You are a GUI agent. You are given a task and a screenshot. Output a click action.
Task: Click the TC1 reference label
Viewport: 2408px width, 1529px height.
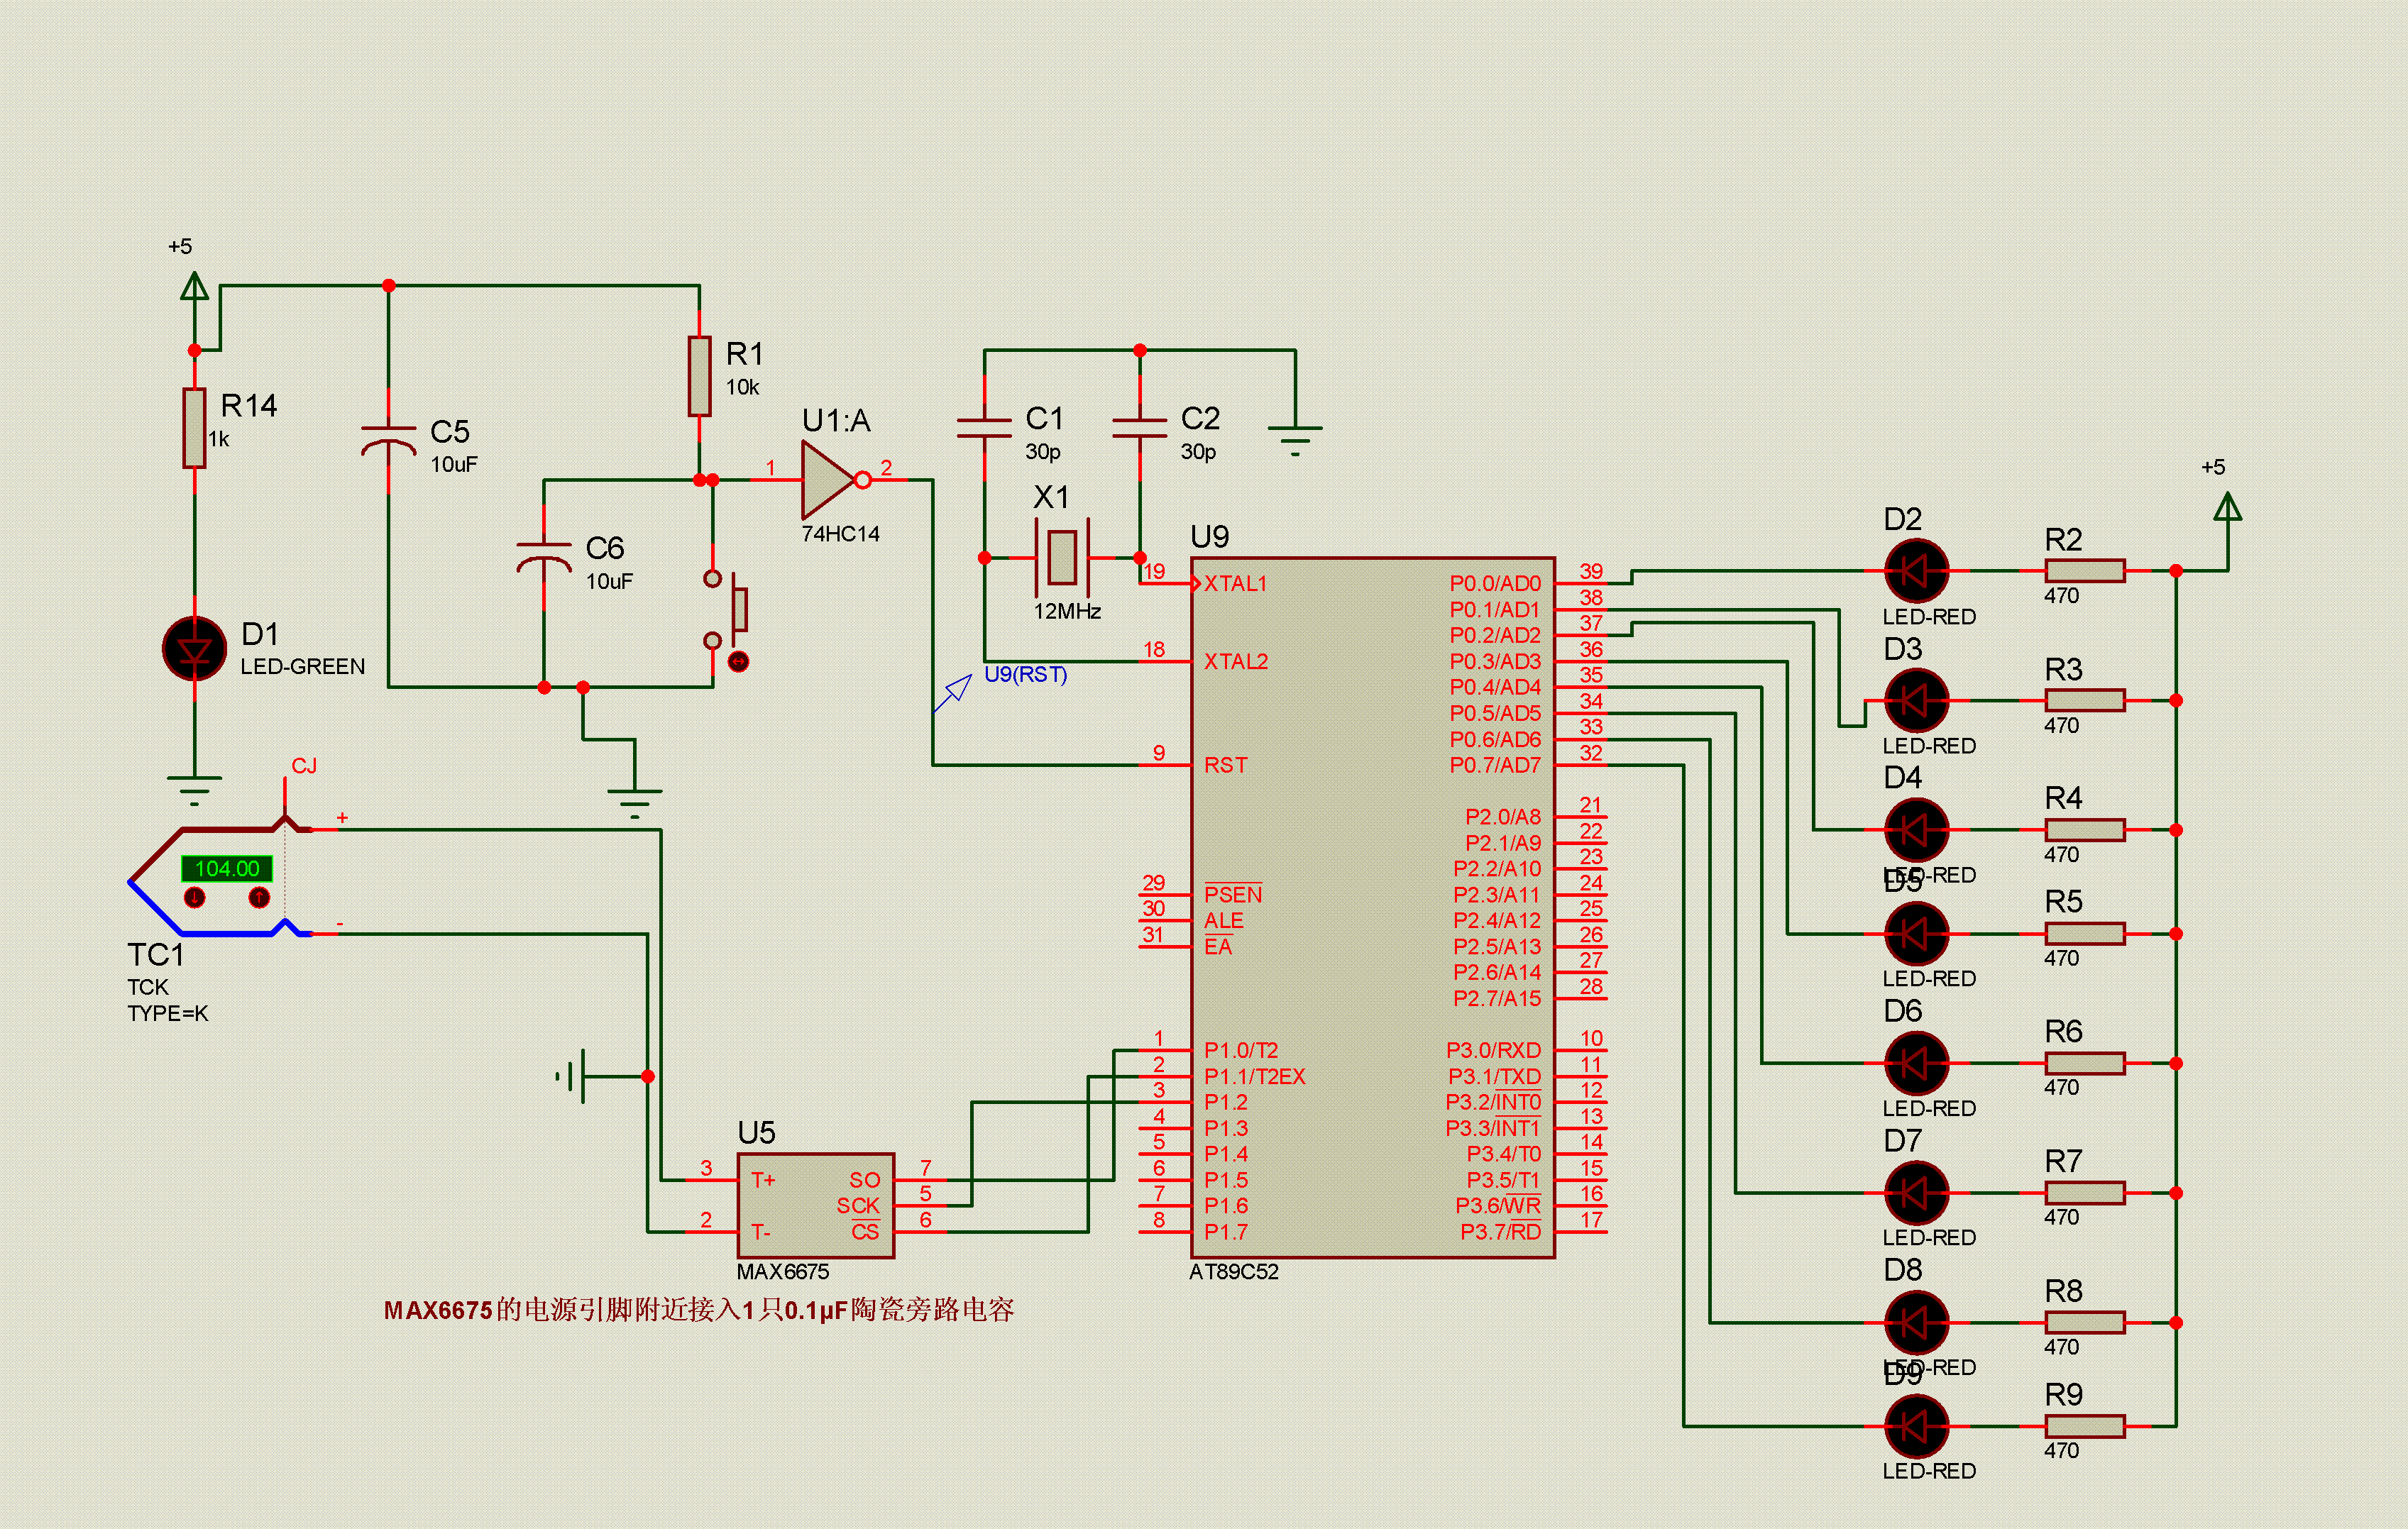[155, 955]
